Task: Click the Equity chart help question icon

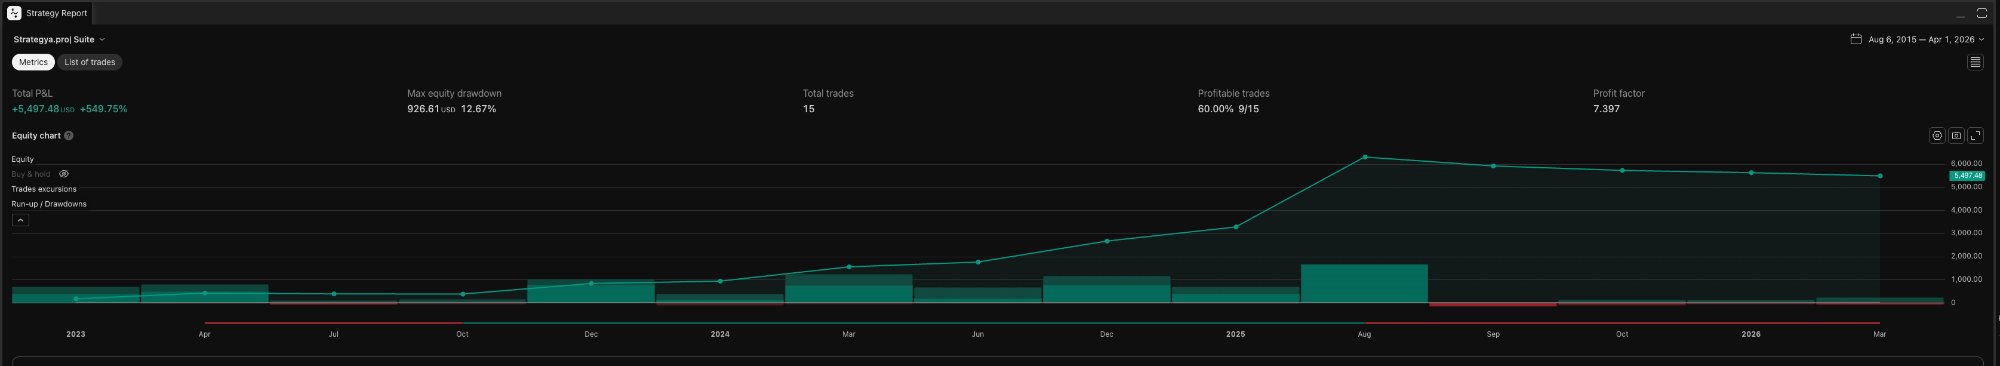Action: pos(69,136)
